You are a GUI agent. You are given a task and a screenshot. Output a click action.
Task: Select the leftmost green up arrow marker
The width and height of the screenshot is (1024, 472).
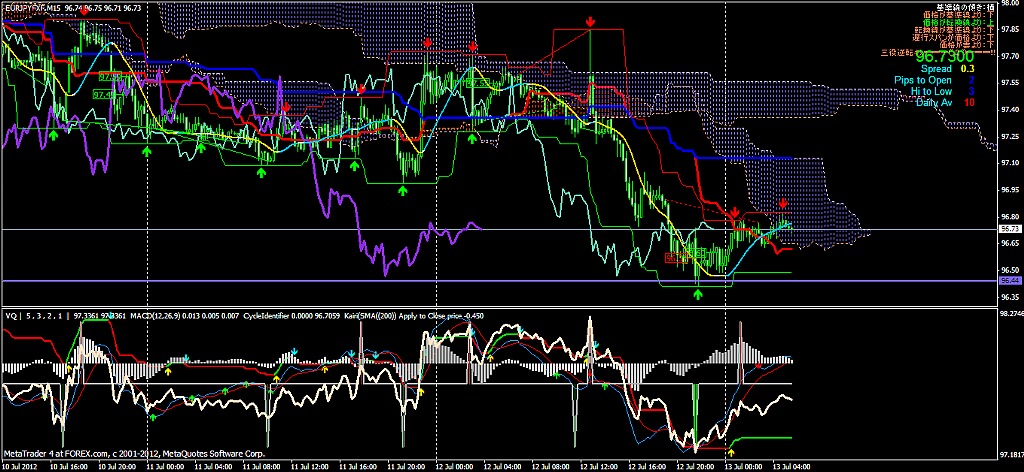pyautogui.click(x=53, y=136)
